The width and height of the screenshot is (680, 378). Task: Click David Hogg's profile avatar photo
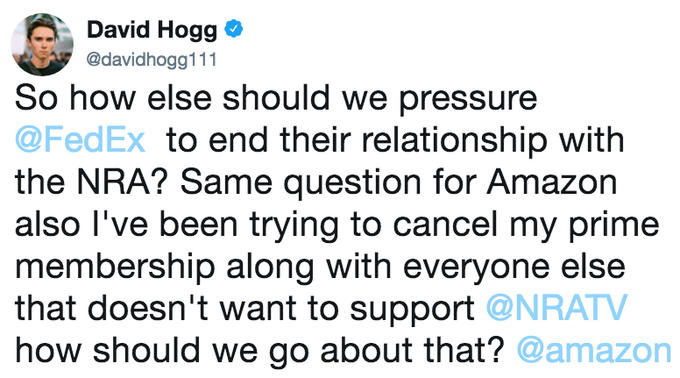click(42, 44)
